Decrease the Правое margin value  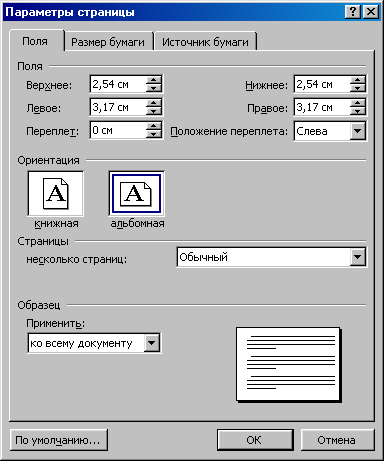(x=358, y=111)
